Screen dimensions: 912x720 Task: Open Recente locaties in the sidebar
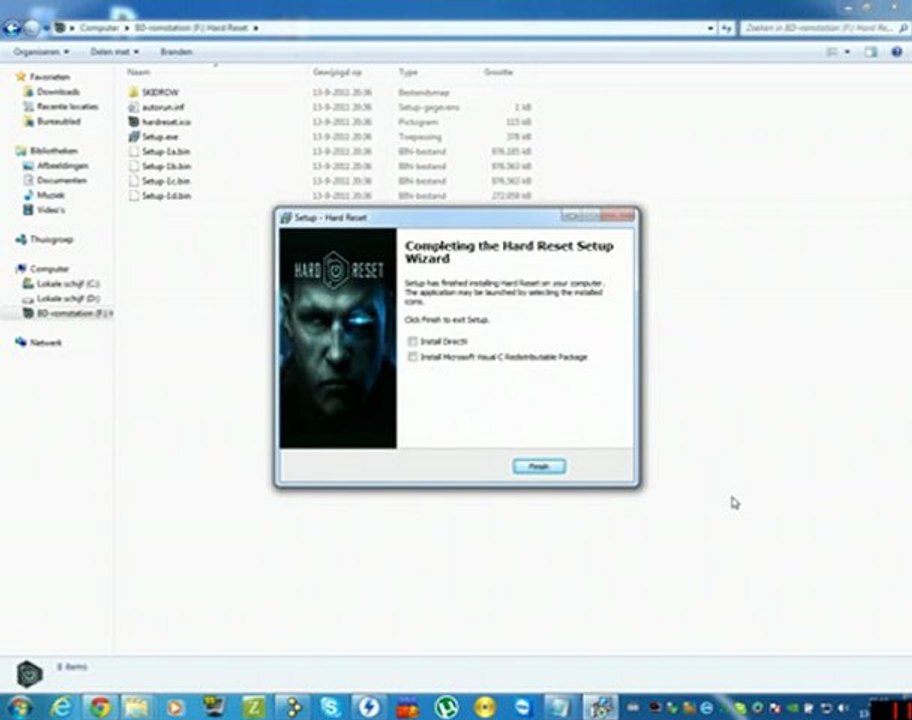[67, 106]
